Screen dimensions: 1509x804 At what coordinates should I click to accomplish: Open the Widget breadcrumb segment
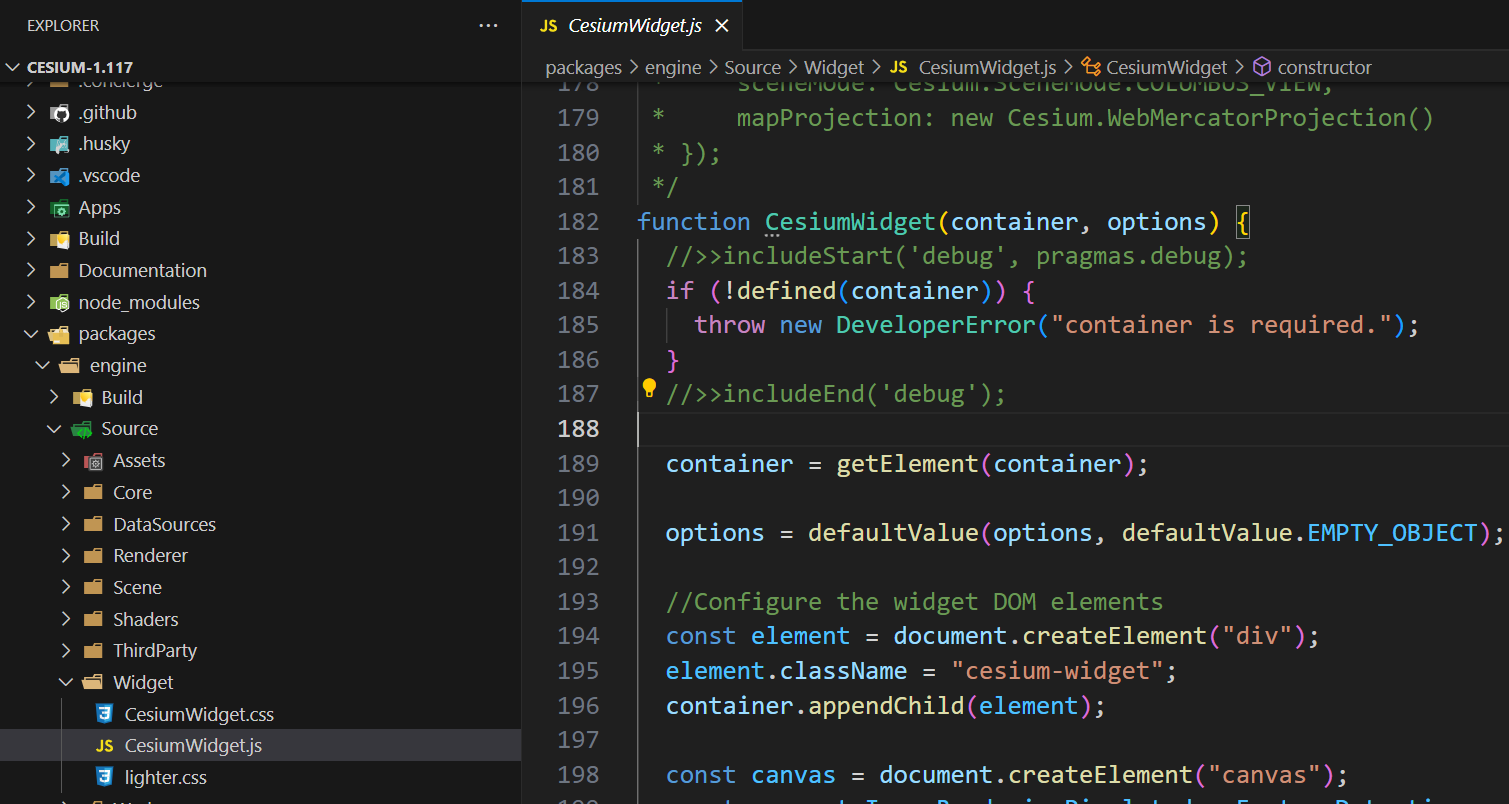(x=834, y=68)
